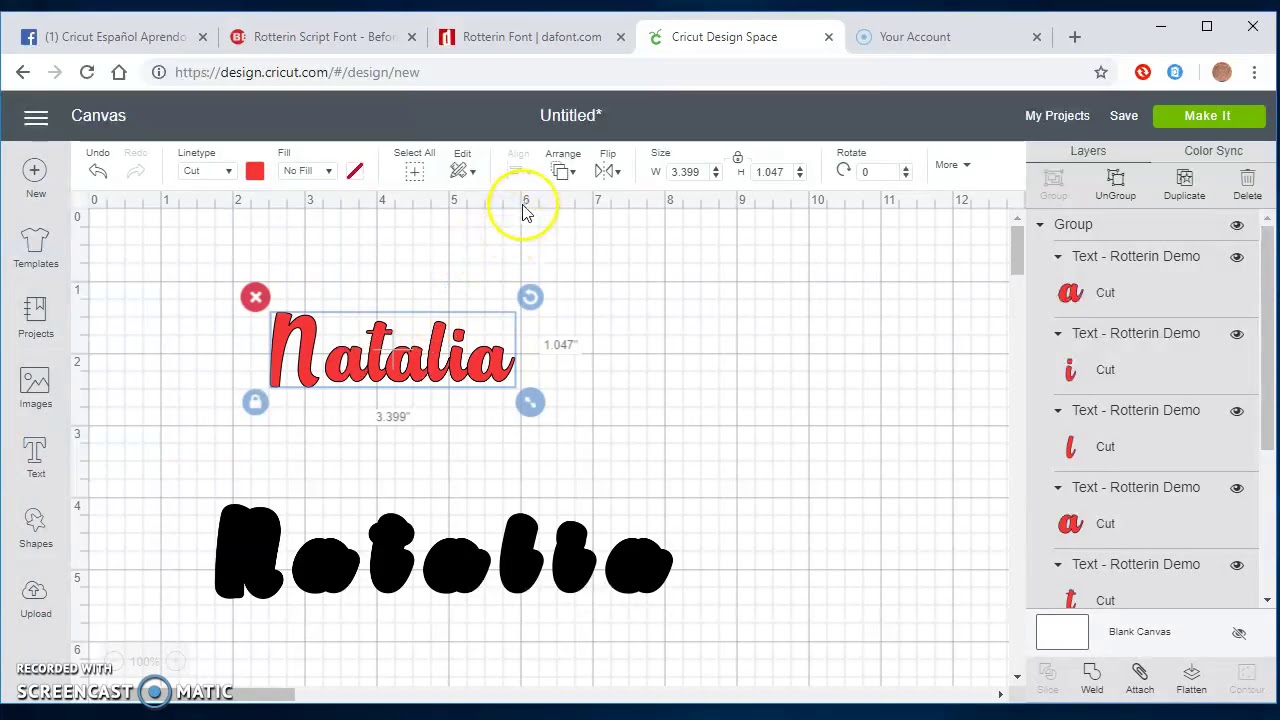Toggle the size aspect-ratio lock icon
Image resolution: width=1280 pixels, height=720 pixels.
point(737,157)
